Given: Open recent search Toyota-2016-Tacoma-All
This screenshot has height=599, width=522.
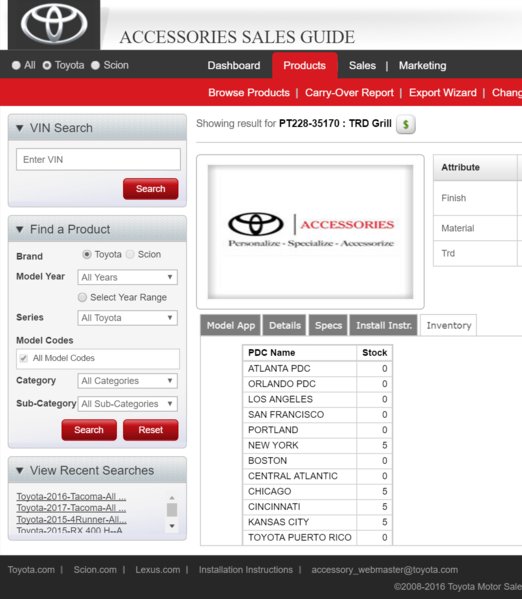Looking at the screenshot, I should pyautogui.click(x=71, y=497).
